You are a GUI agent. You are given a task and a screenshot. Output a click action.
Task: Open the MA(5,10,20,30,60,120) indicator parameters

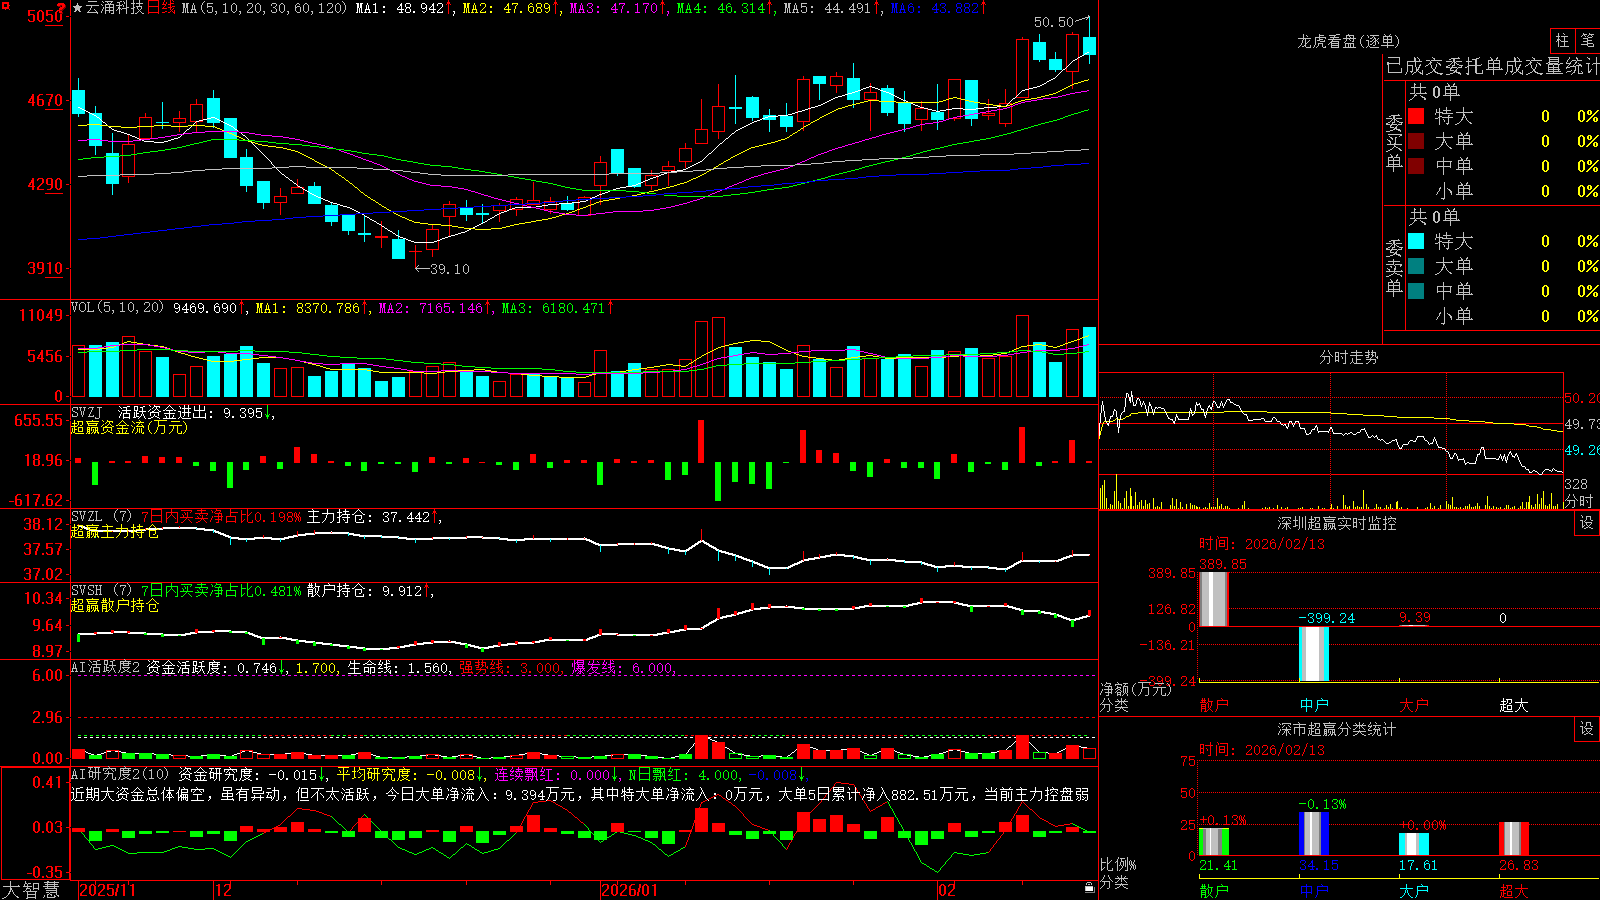point(264,8)
